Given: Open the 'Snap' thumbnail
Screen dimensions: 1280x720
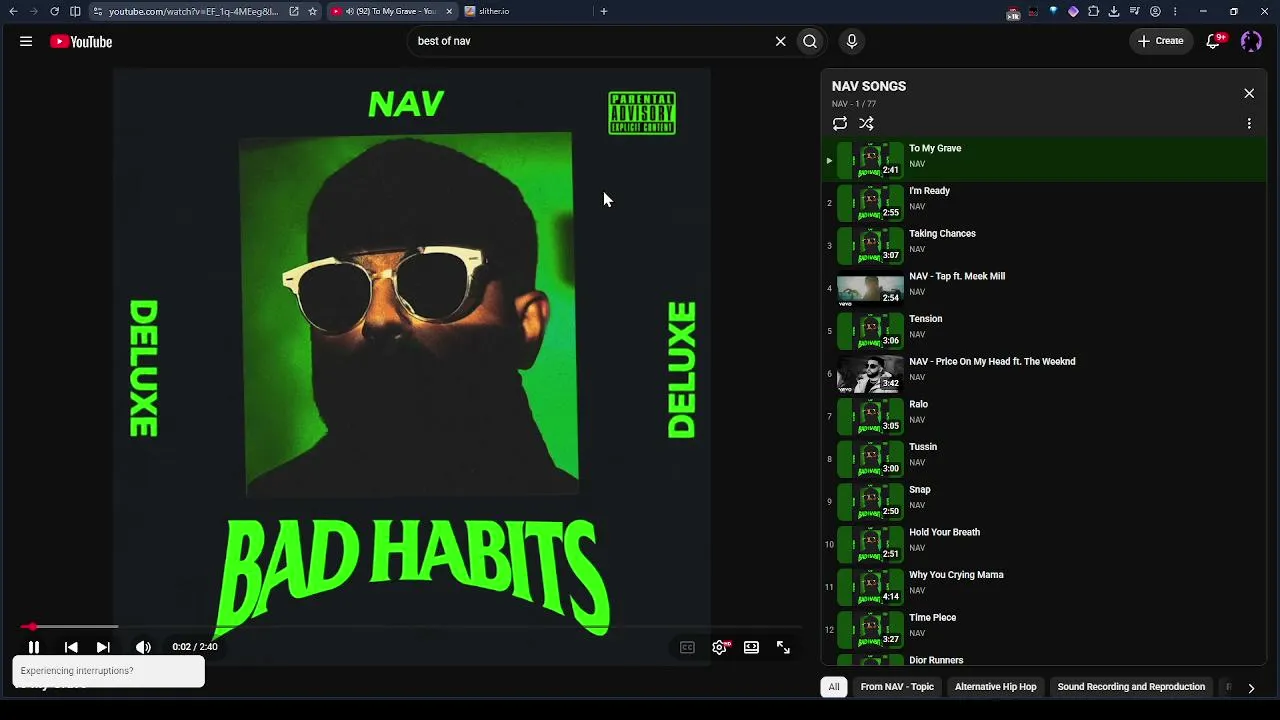Looking at the screenshot, I should click(870, 502).
